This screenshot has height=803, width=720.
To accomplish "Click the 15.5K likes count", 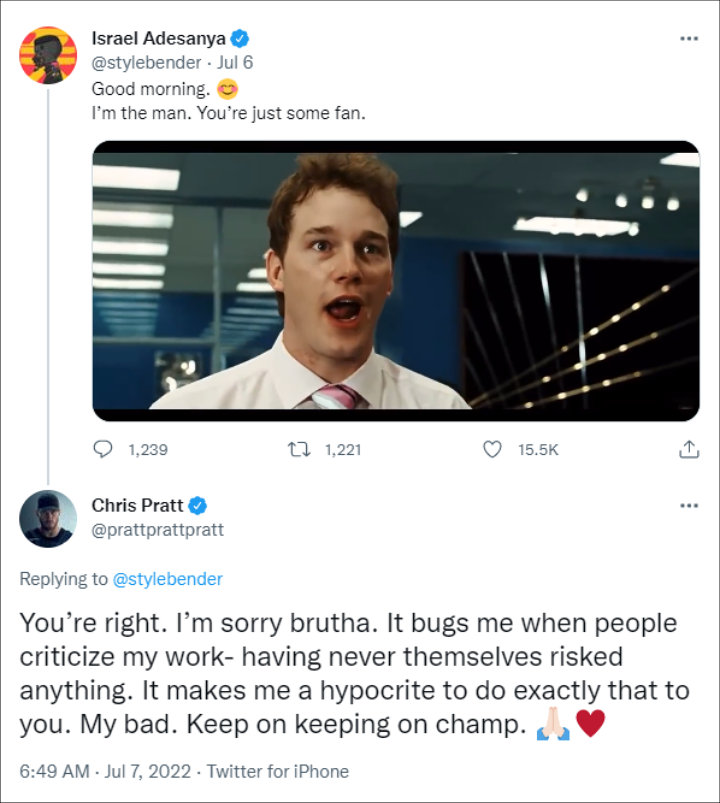I will [x=538, y=450].
